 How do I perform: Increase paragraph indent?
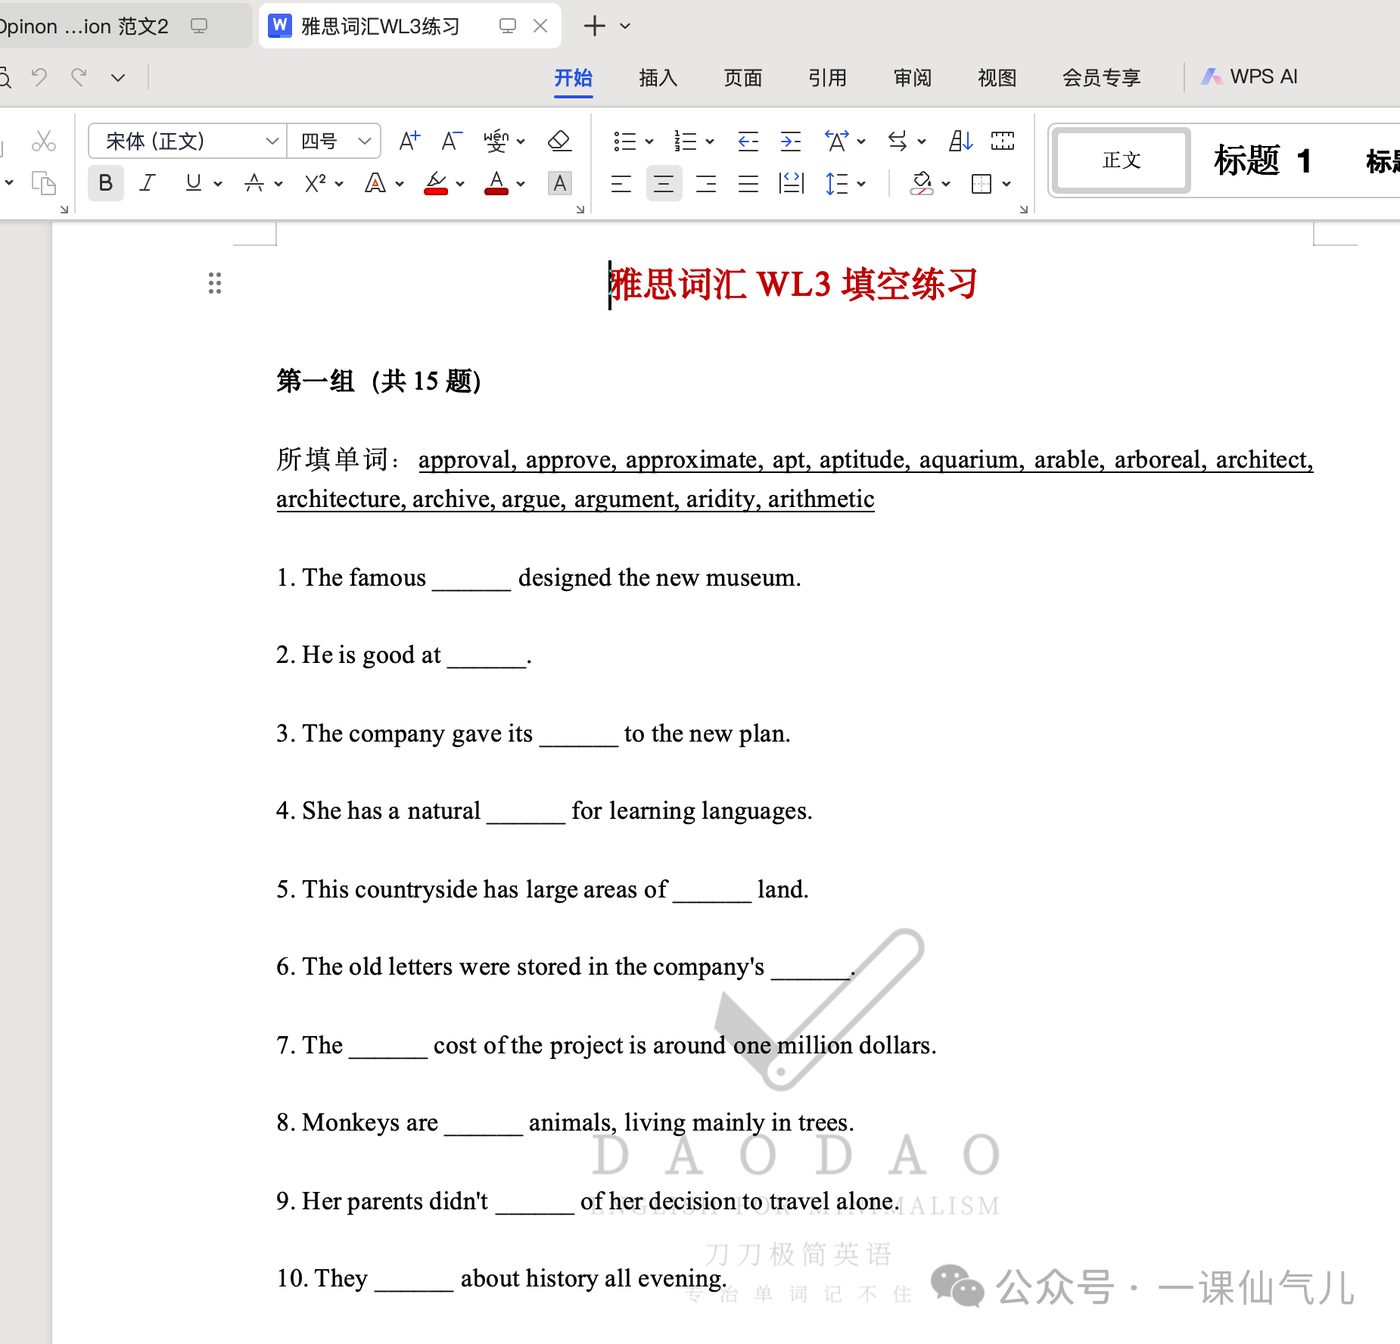pyautogui.click(x=790, y=141)
